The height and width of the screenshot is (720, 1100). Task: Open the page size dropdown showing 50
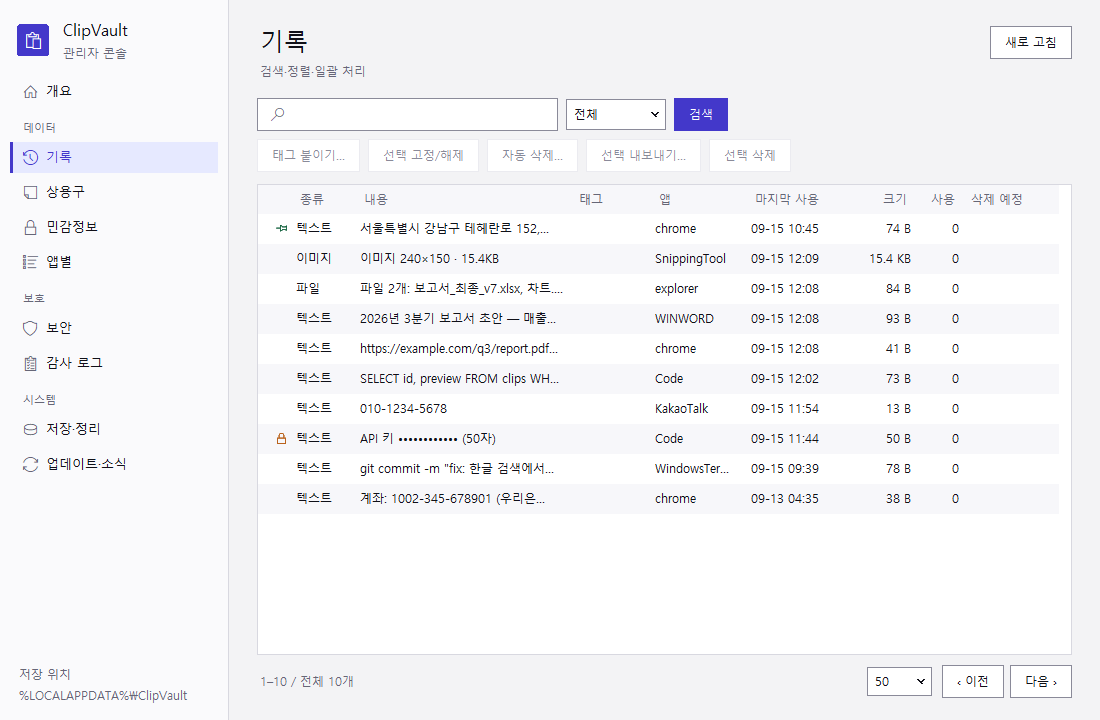pos(899,681)
